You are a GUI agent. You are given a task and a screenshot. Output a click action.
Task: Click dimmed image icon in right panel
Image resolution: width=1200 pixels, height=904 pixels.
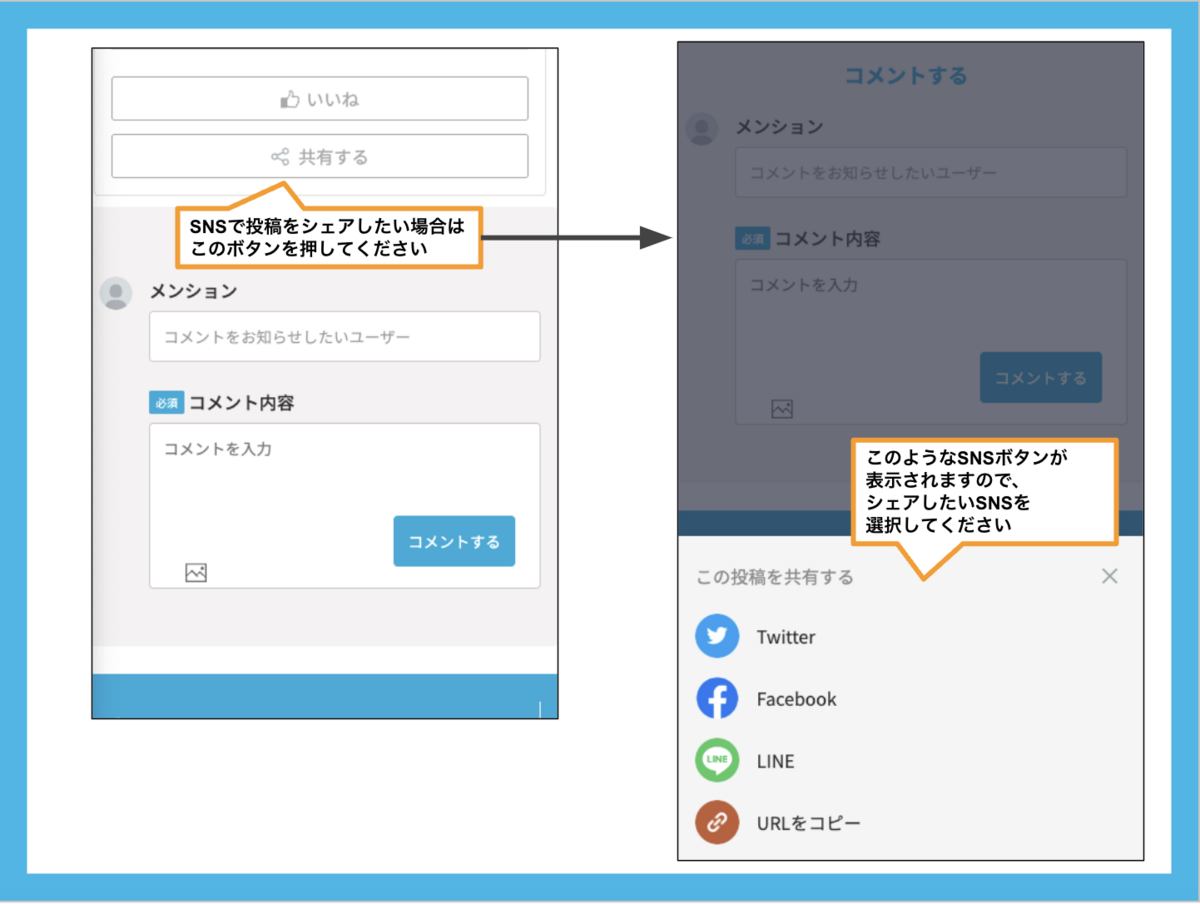(782, 409)
